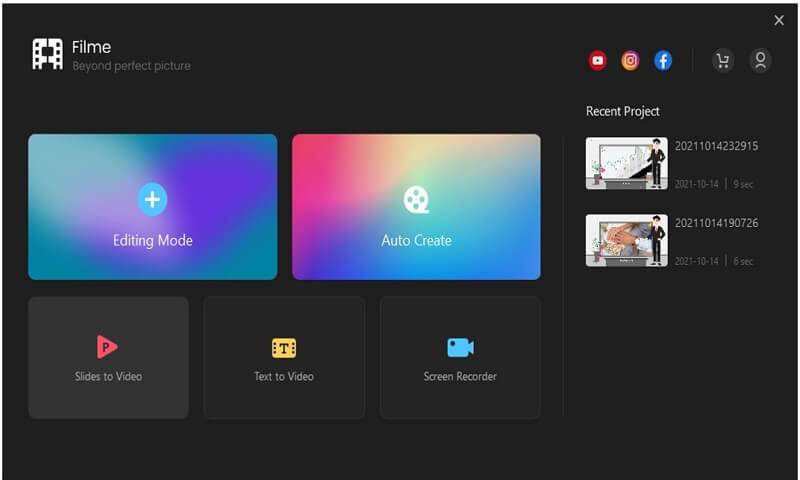Viewport: 800px width, 480px height.
Task: Close the Filme launcher window
Action: coord(779,20)
